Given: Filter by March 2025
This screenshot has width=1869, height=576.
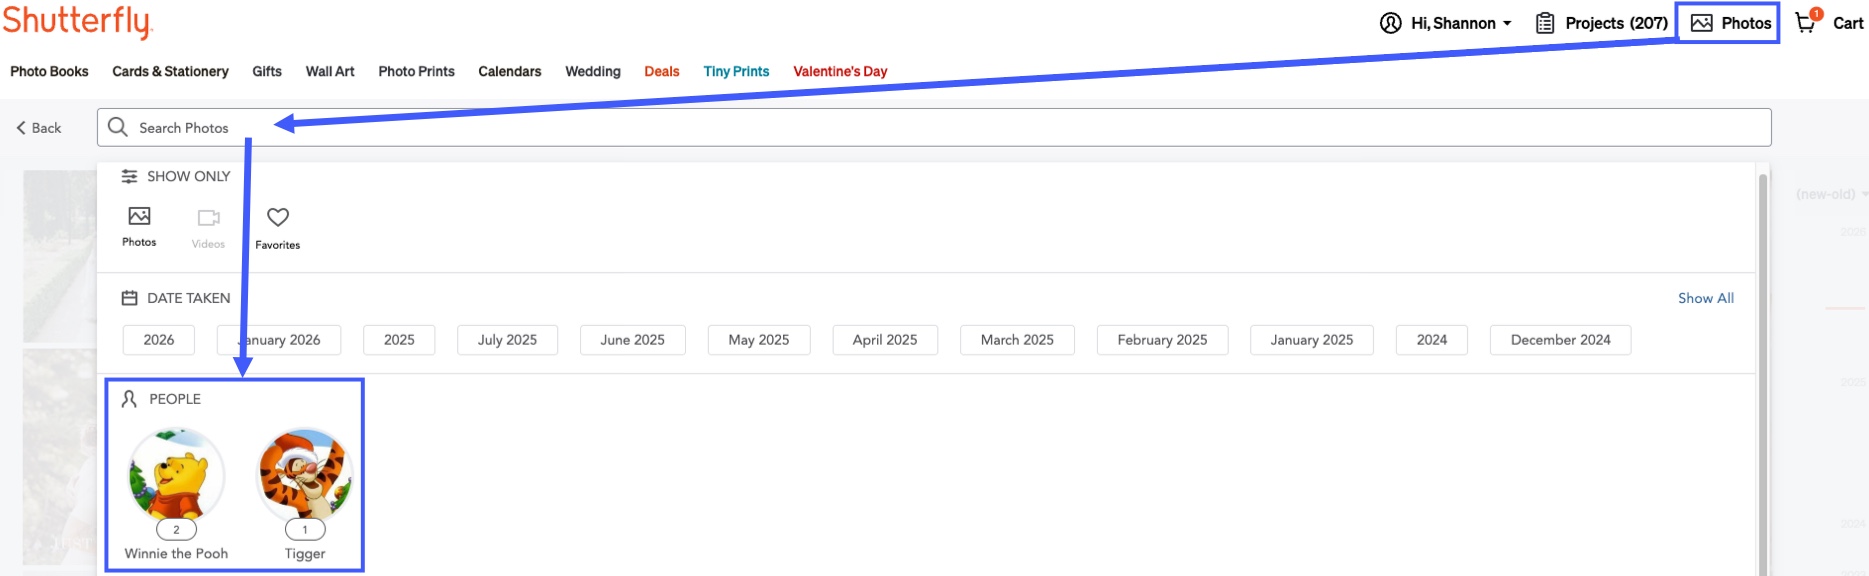Looking at the screenshot, I should 1017,340.
